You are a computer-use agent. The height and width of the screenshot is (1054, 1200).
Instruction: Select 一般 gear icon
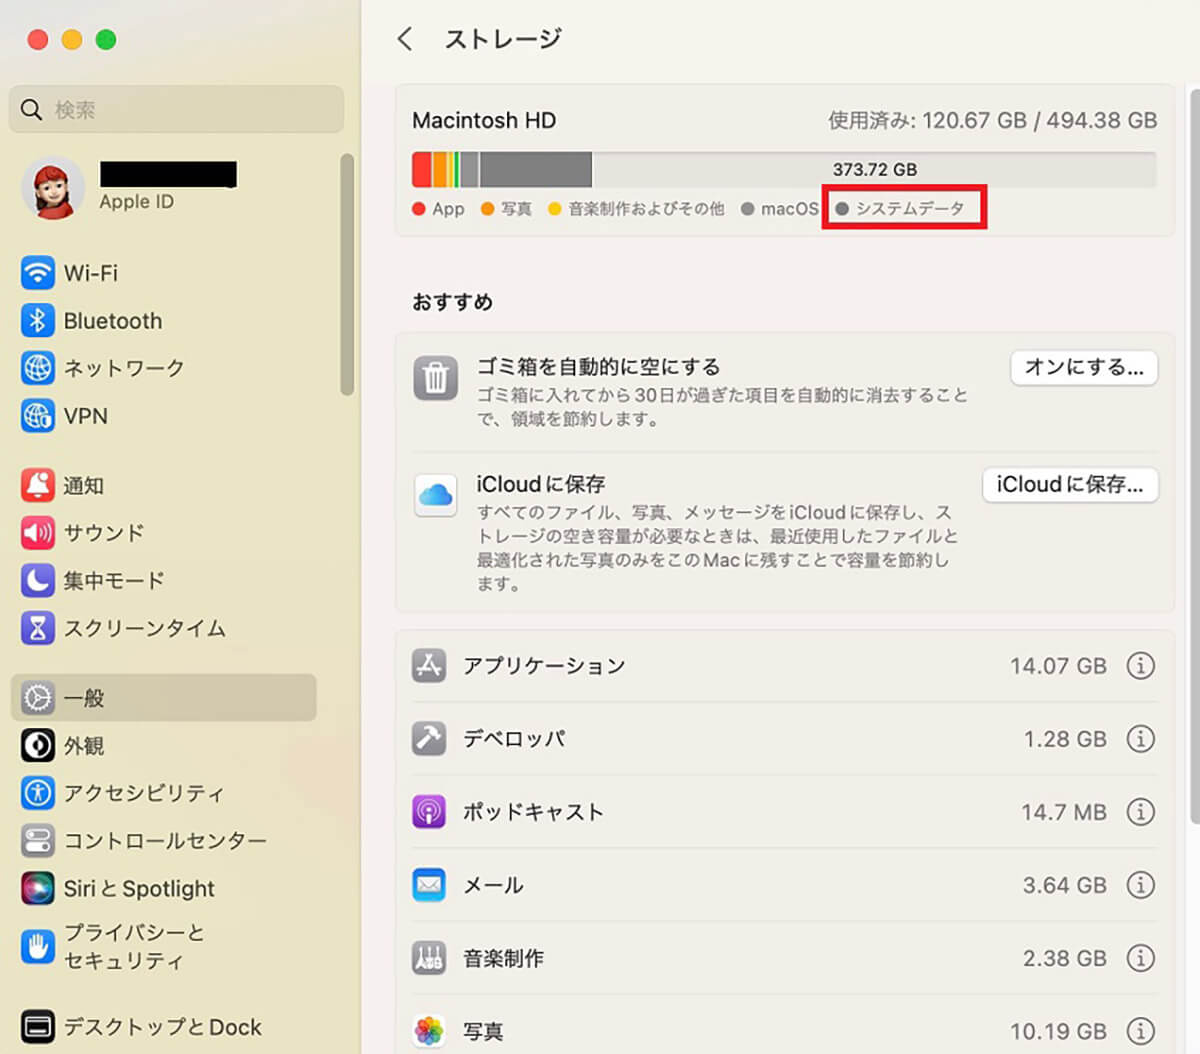pyautogui.click(x=38, y=697)
